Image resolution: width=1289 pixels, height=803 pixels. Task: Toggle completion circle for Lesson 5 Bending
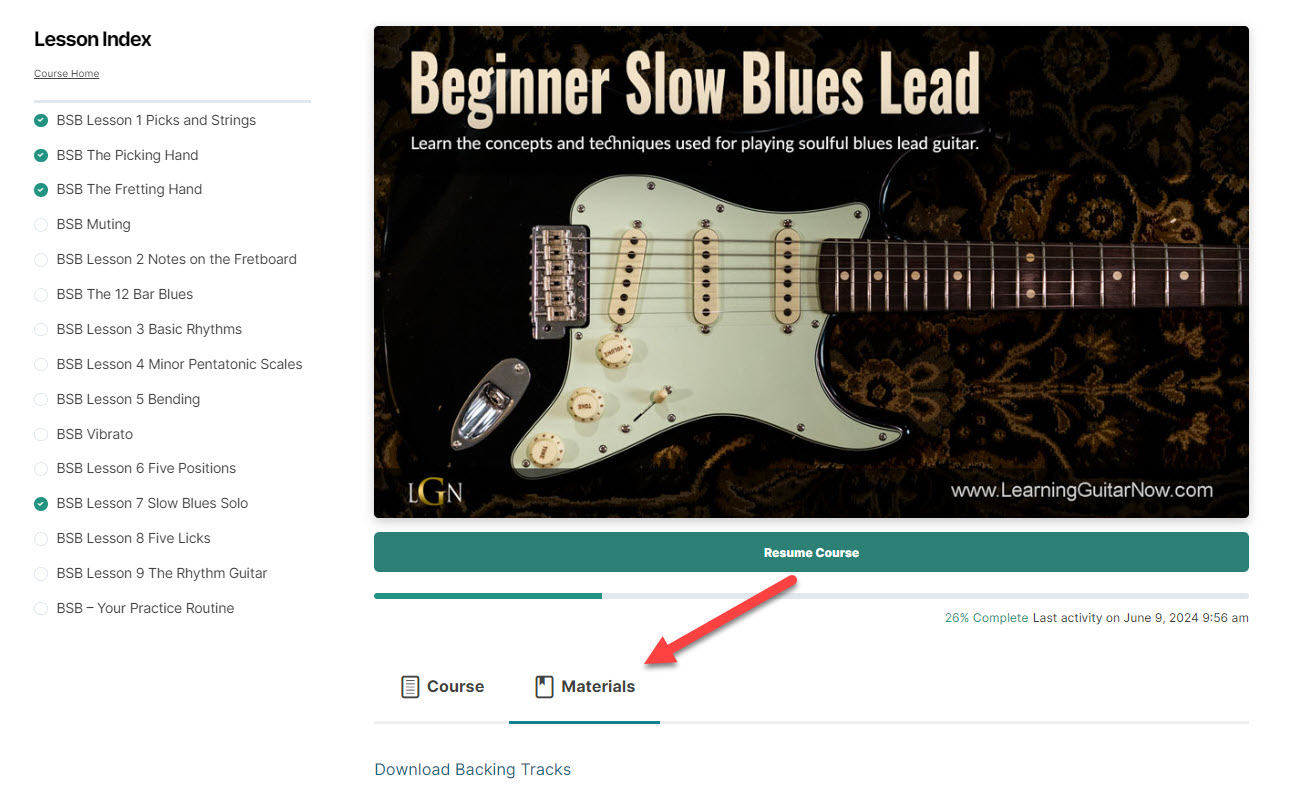(41, 399)
